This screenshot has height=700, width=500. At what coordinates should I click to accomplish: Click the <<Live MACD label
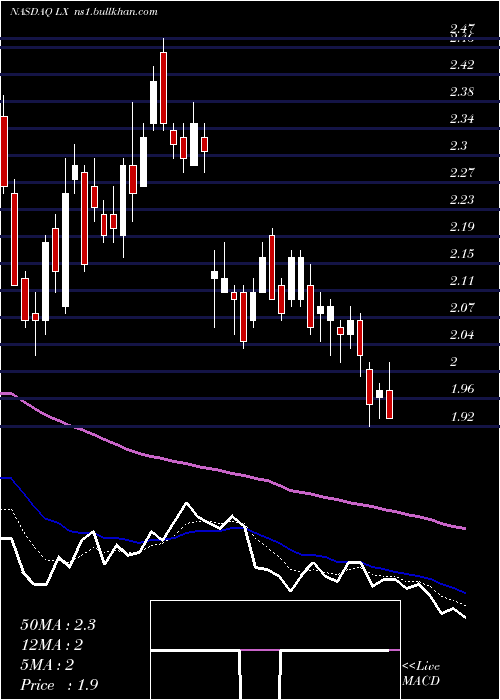click(x=421, y=674)
